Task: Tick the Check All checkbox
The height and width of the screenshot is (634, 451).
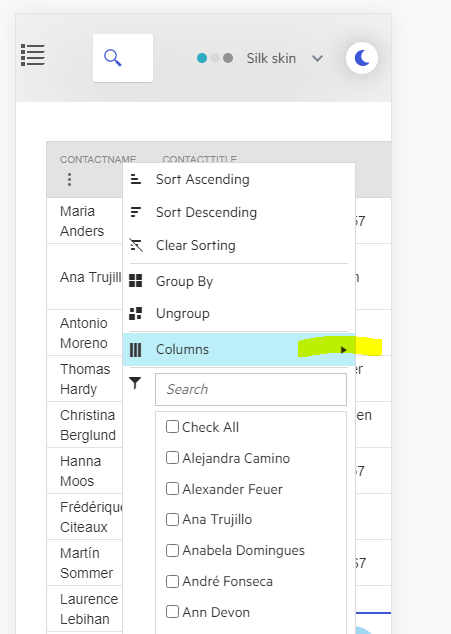Action: [x=172, y=427]
